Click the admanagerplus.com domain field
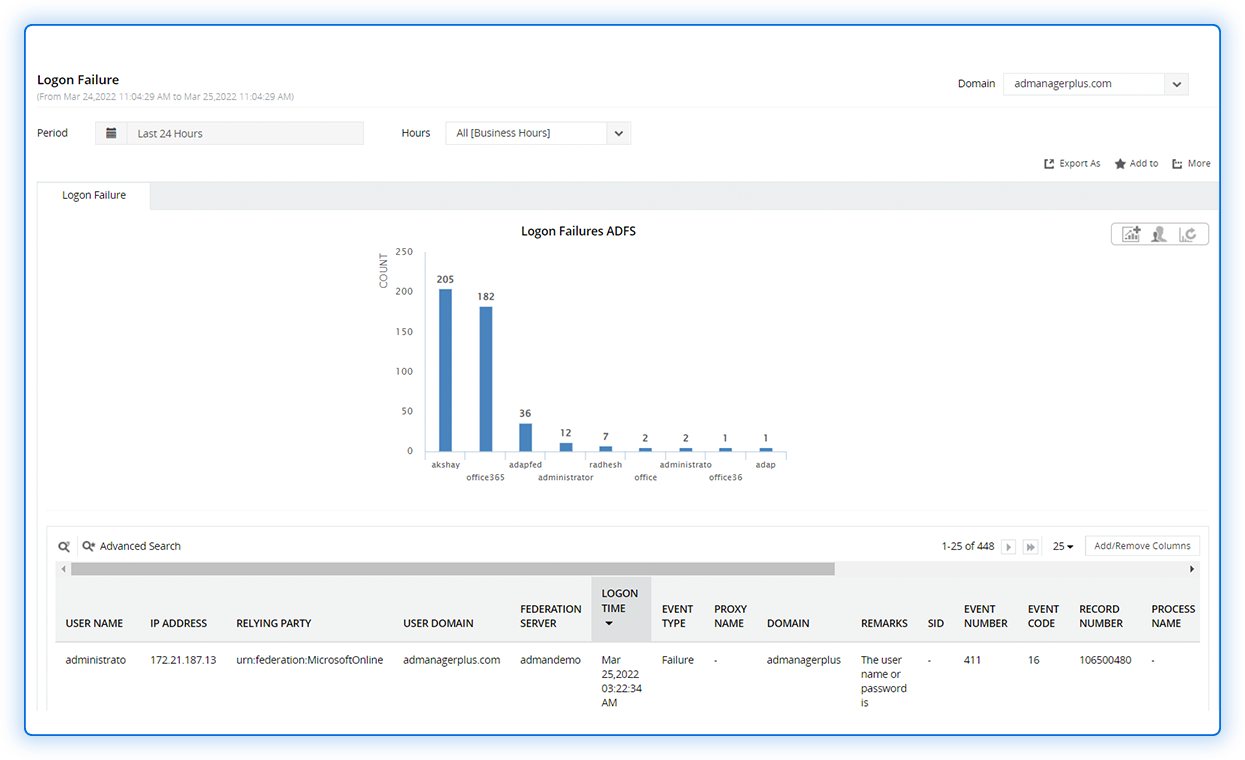The image size is (1245, 760). (x=1084, y=84)
